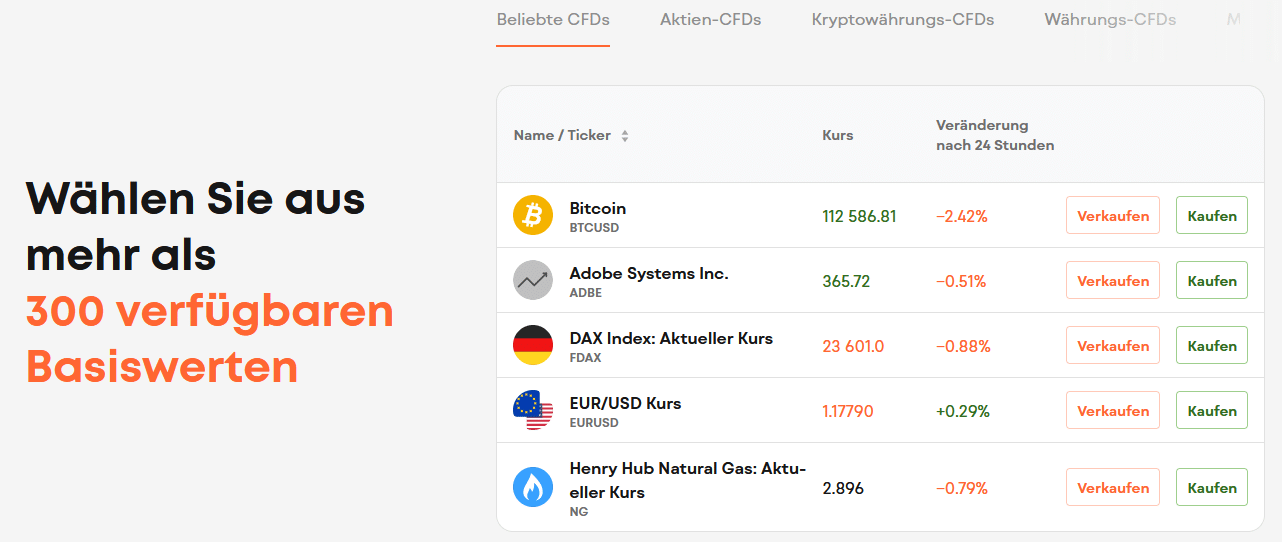Click the FDAX ticker text
1282x542 pixels.
(x=586, y=358)
